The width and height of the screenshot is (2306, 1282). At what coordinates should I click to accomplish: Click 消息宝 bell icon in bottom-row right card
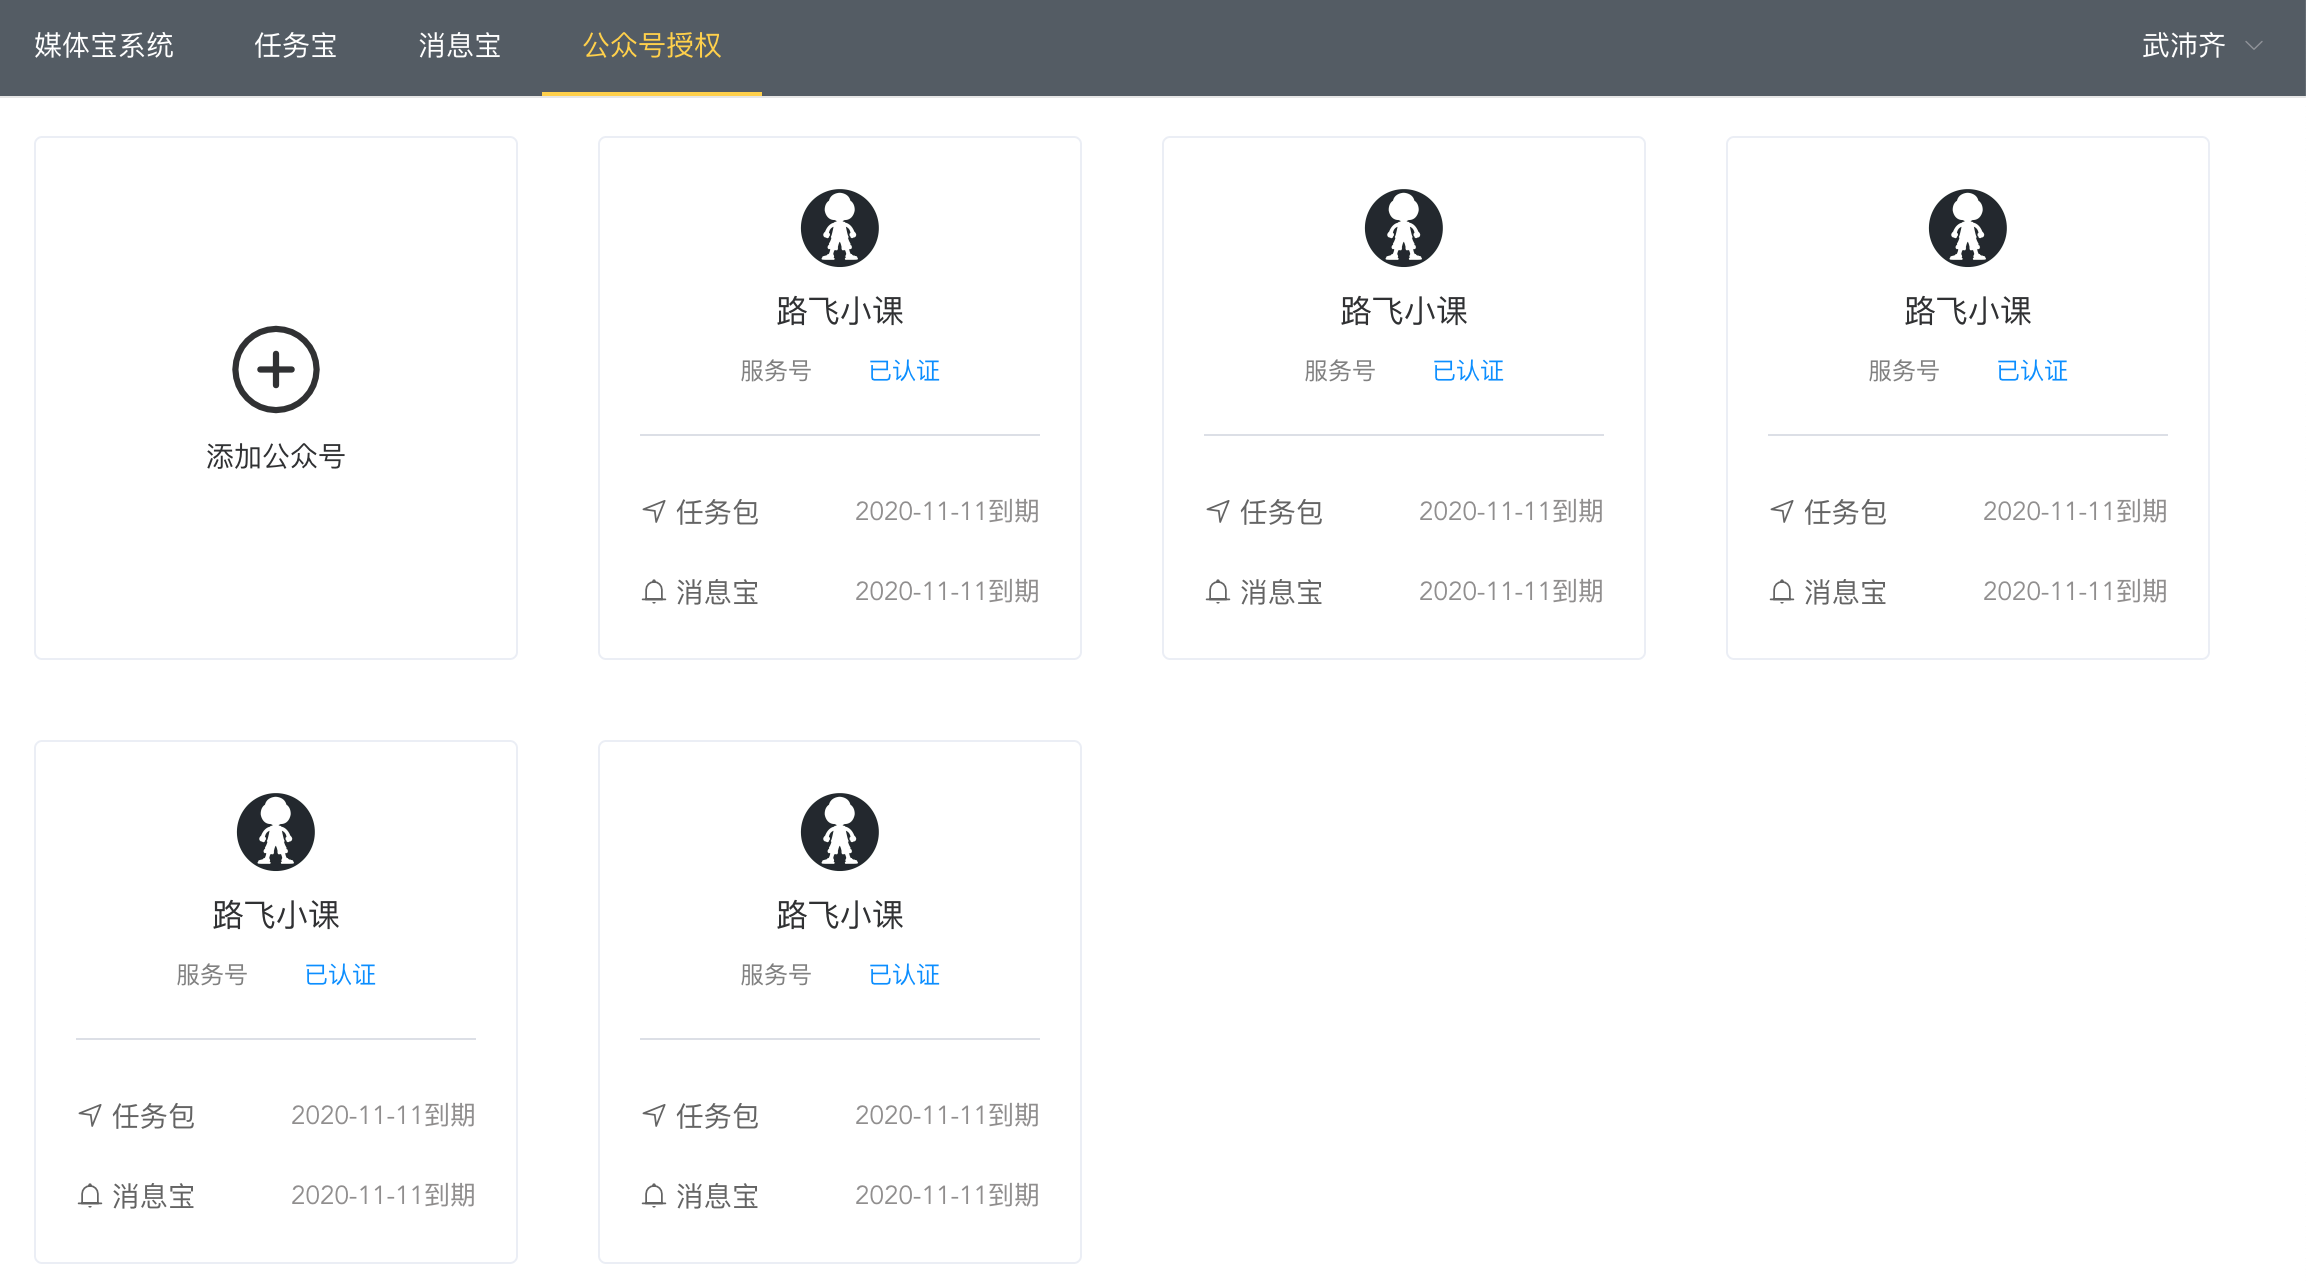654,1196
